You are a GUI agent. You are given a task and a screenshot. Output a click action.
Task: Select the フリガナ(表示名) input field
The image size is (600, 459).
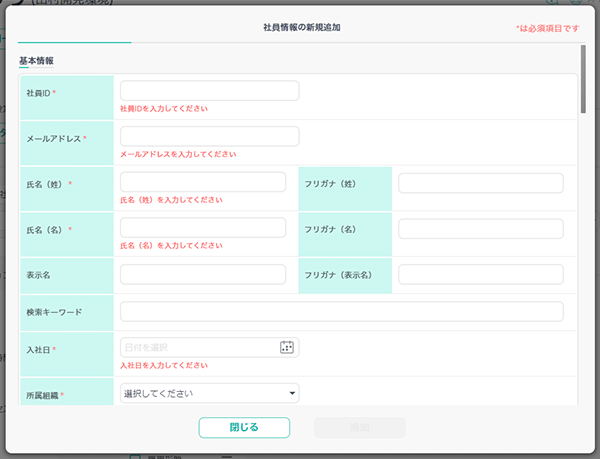480,274
